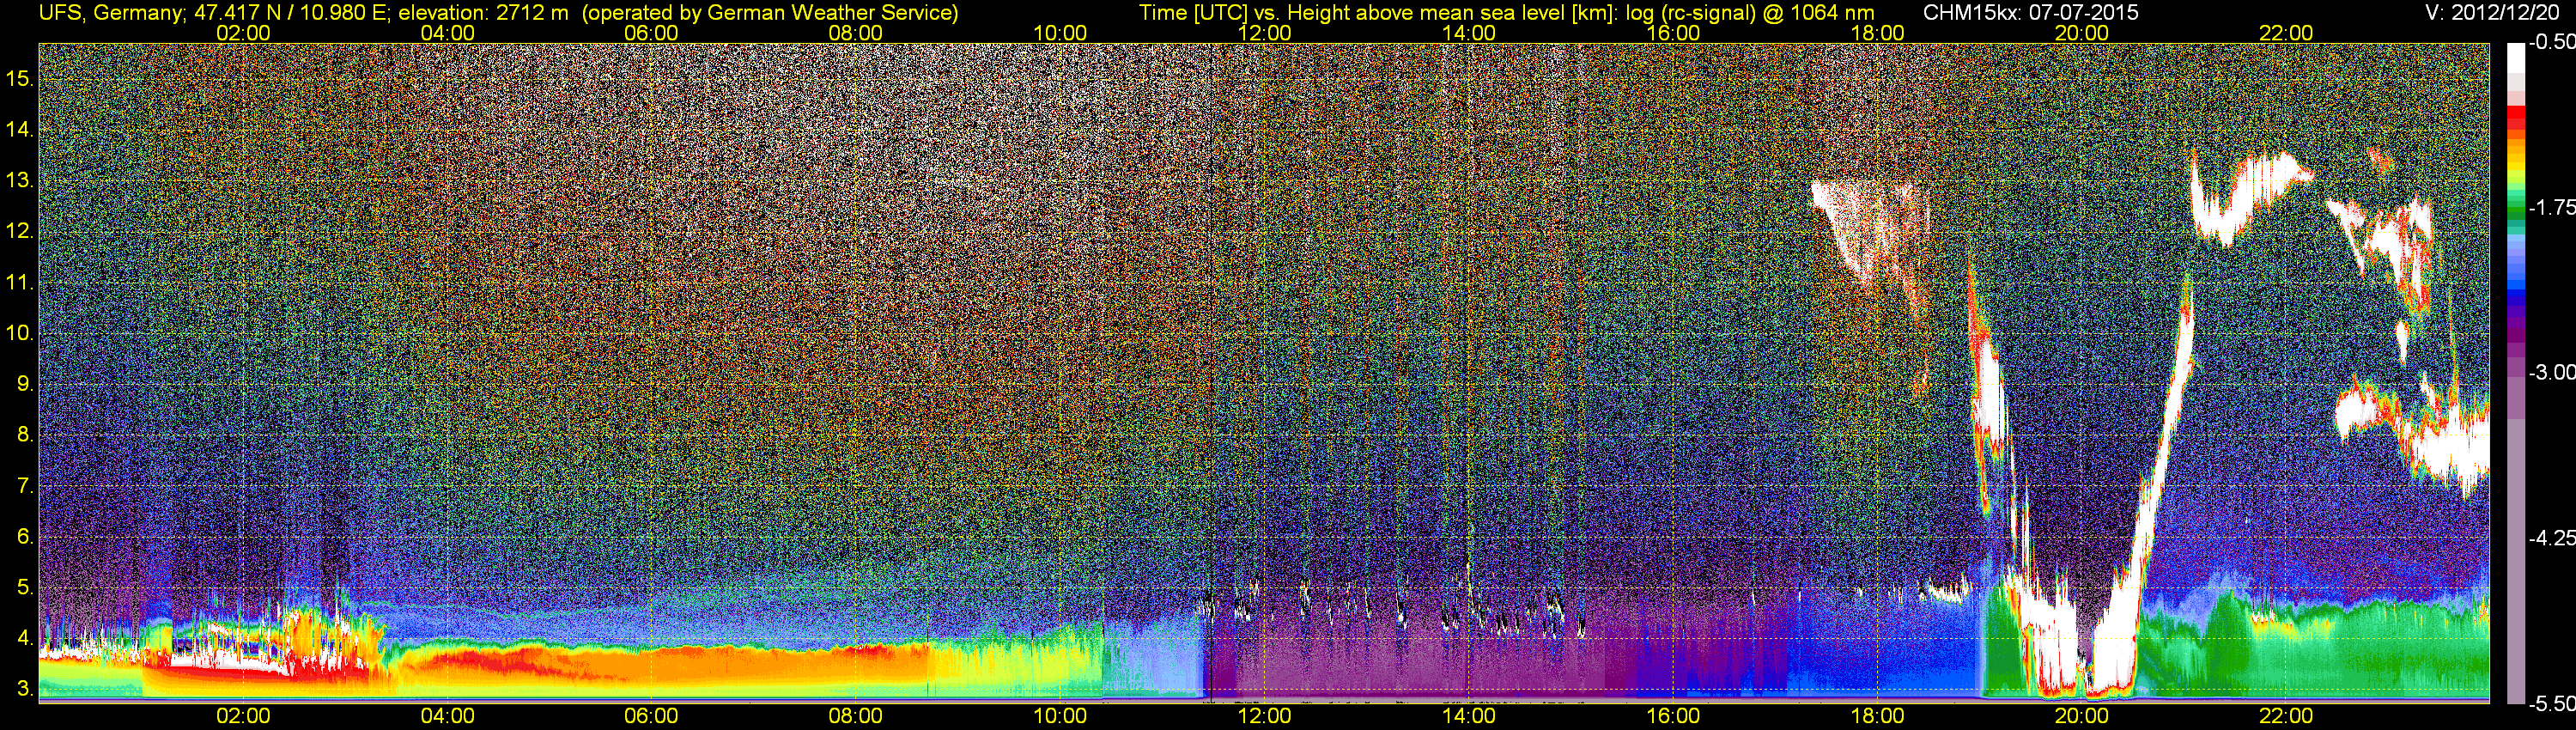Image resolution: width=2576 pixels, height=730 pixels.
Task: Click the height axis label '8.'
Action: [25, 436]
